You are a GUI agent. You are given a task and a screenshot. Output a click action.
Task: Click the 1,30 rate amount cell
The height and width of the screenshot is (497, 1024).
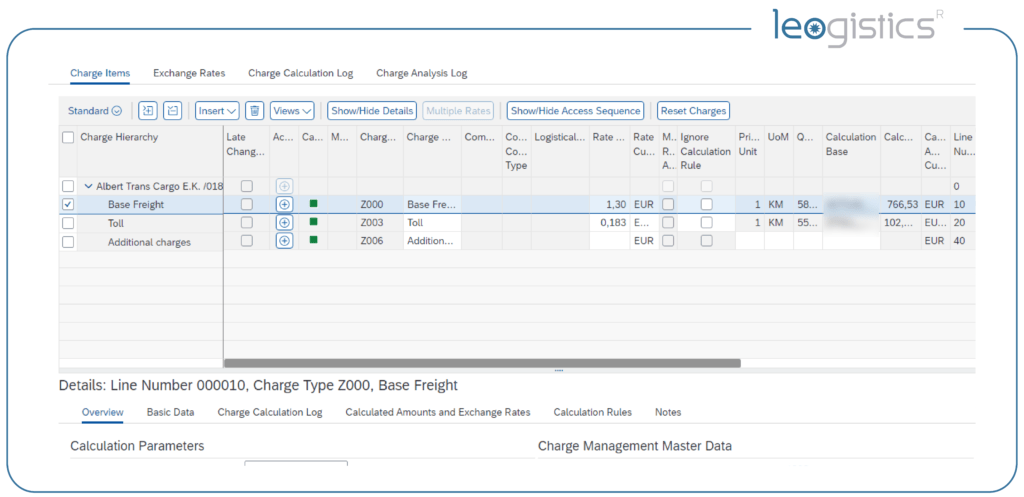pos(609,204)
